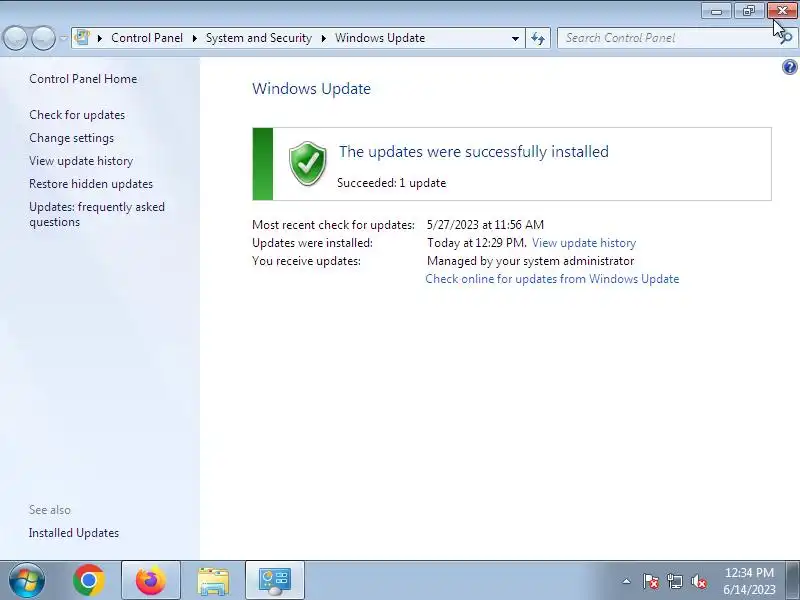The width and height of the screenshot is (800, 600).
Task: Select Windows Update breadcrumb
Action: [380, 38]
